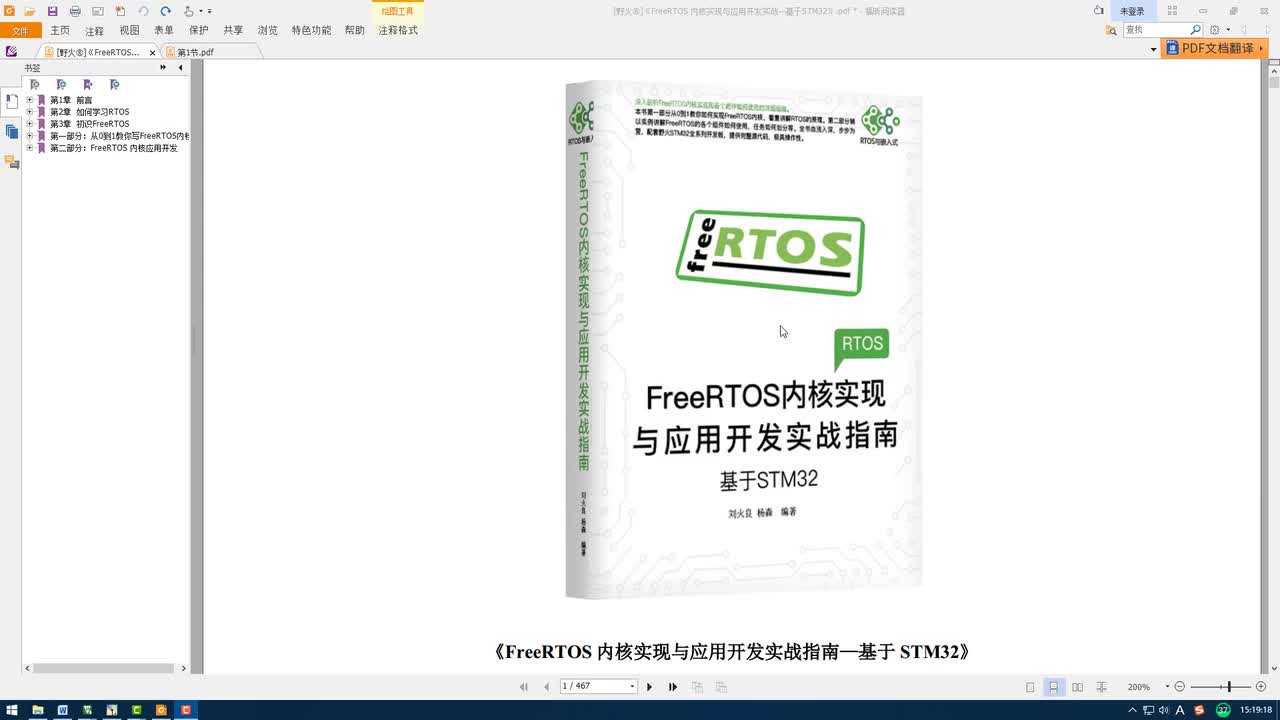Expand the 第1章 前言 bookmark
This screenshot has height=720, width=1280.
click(29, 100)
